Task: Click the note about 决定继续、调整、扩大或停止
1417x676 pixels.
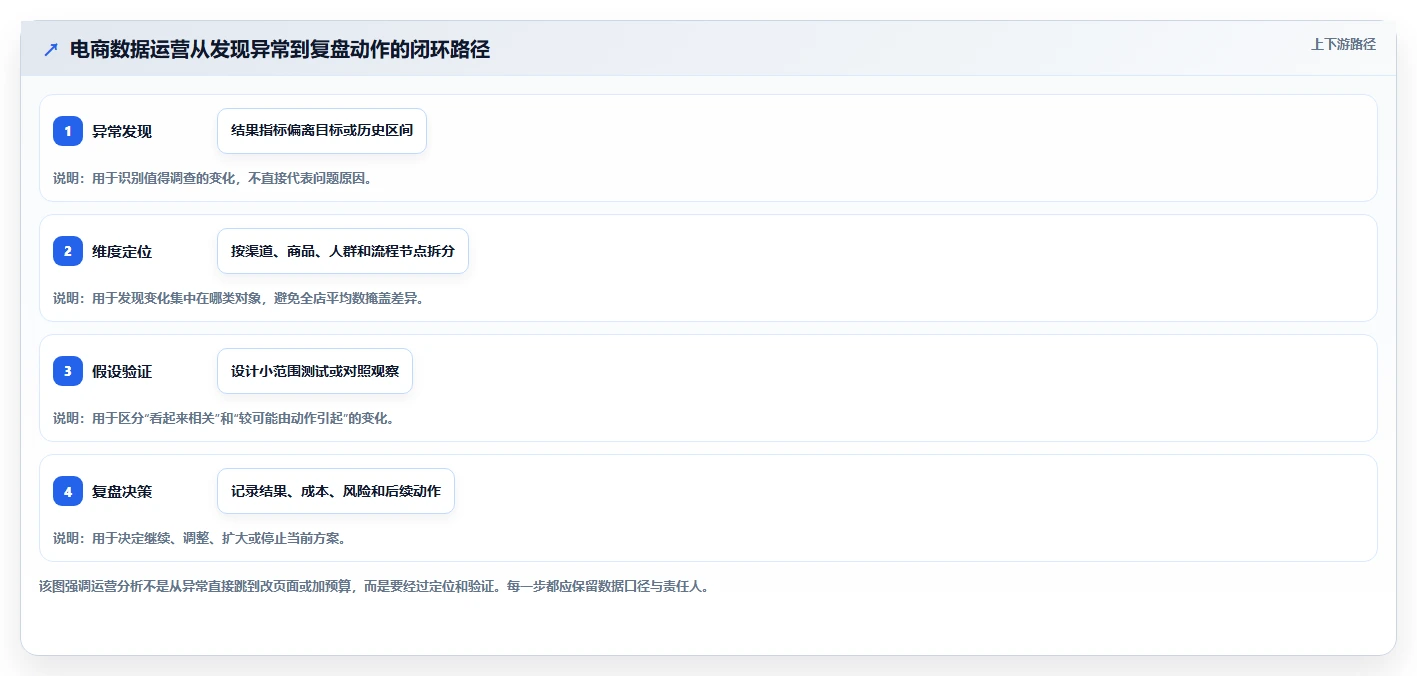Action: (200, 538)
